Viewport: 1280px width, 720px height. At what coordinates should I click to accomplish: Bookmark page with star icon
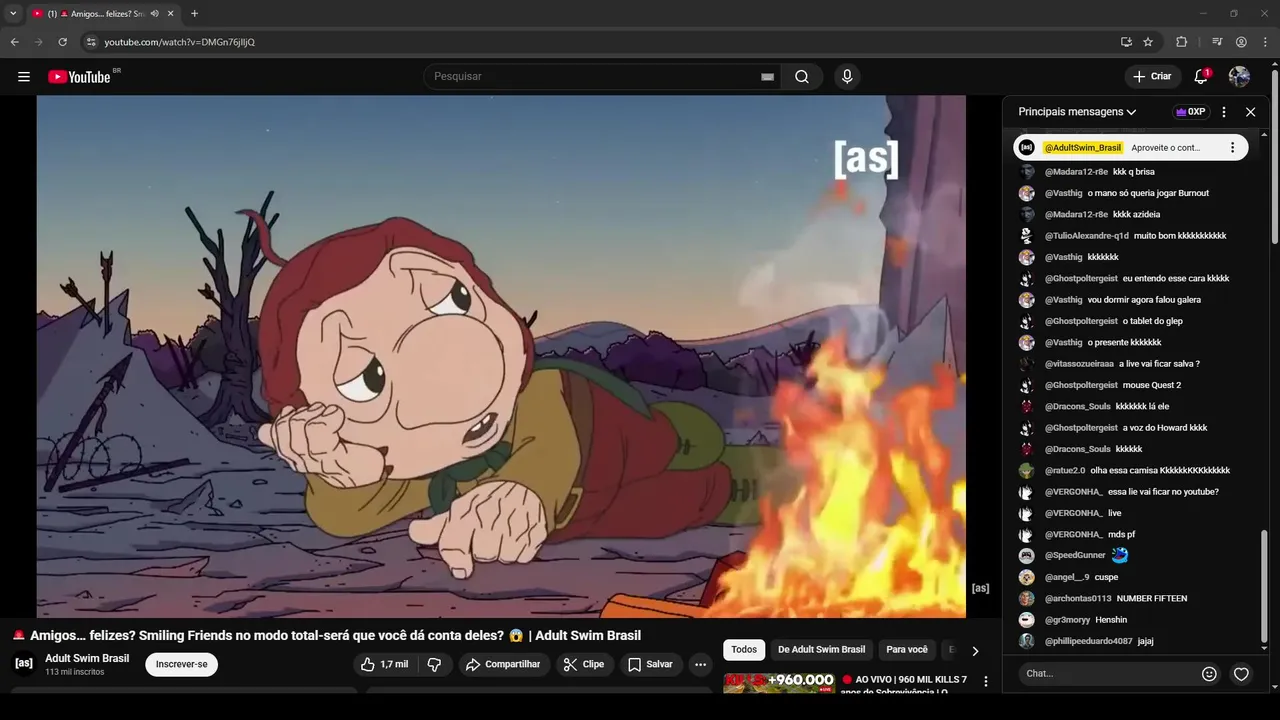(1148, 42)
